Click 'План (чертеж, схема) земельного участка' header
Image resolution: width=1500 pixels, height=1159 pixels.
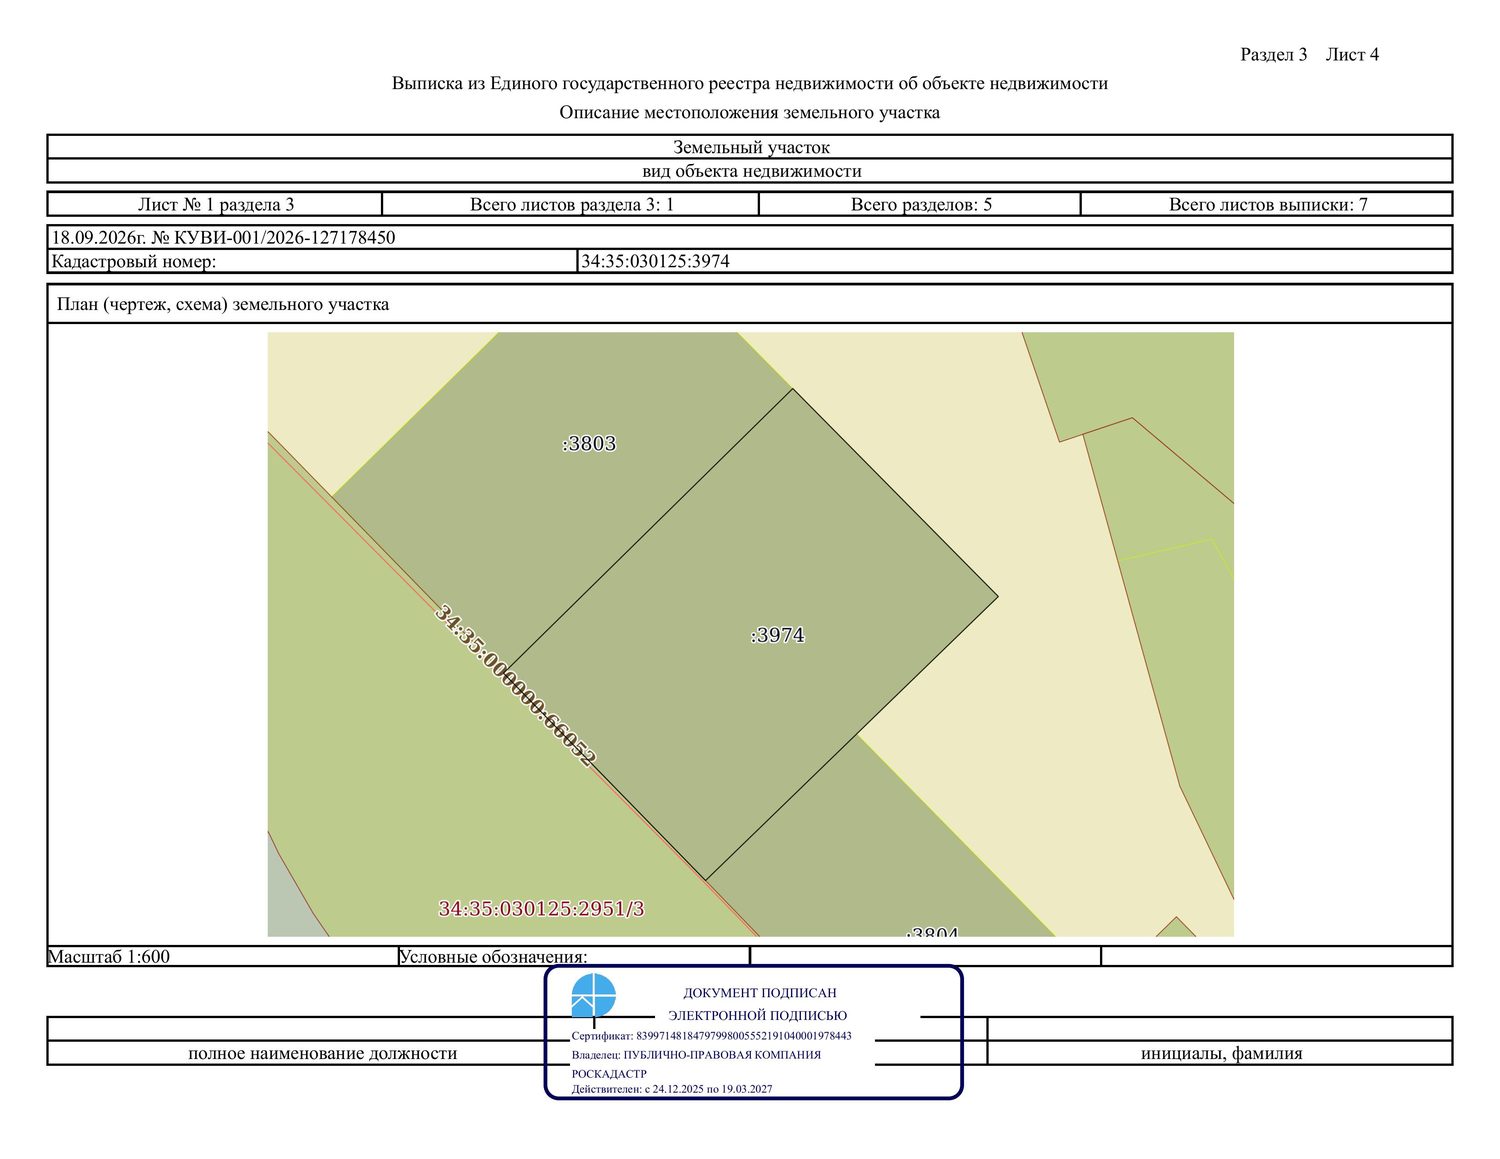(750, 304)
